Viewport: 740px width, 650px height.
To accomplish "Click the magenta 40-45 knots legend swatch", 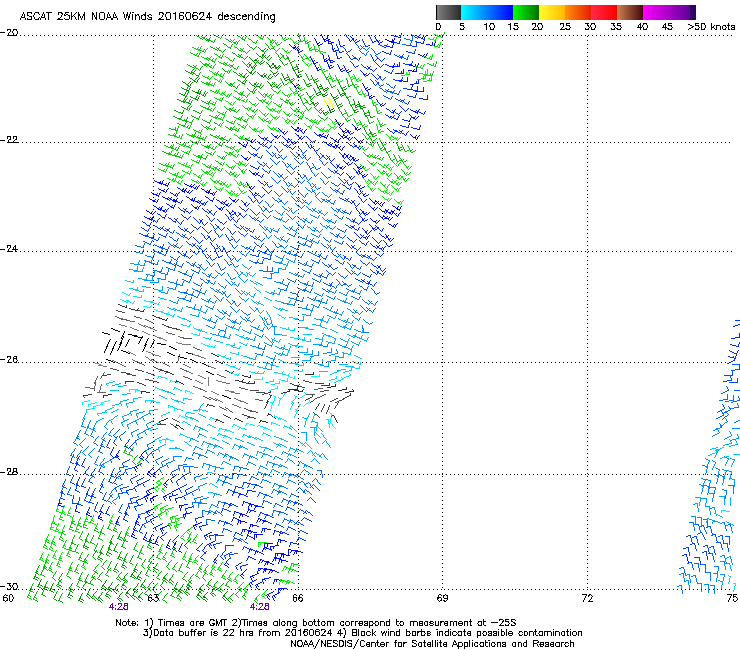I will tap(656, 12).
